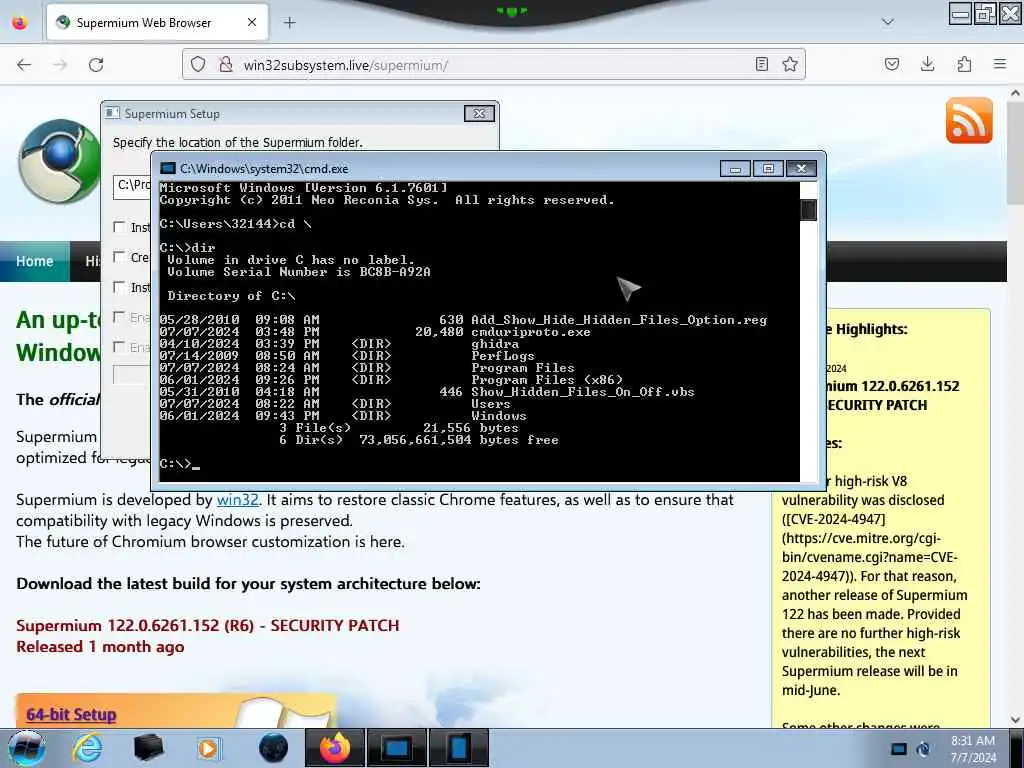Click the cmd.exe title bar icon
Screen dimensions: 1024x768
(x=168, y=168)
